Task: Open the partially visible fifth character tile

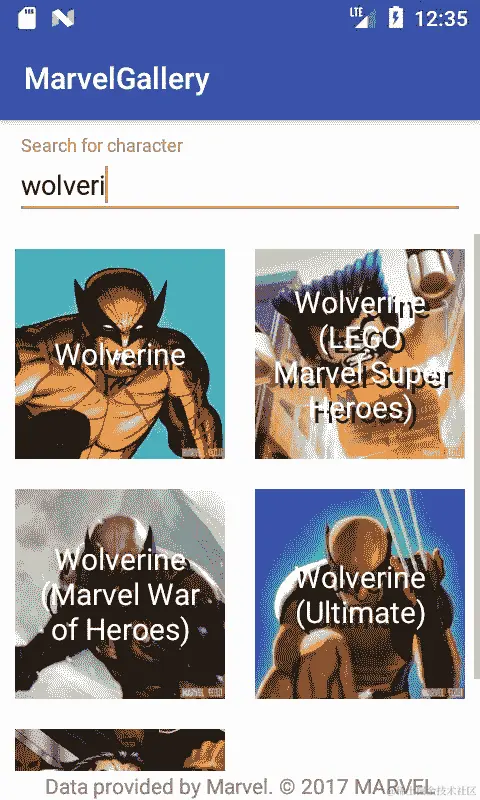Action: 120,749
